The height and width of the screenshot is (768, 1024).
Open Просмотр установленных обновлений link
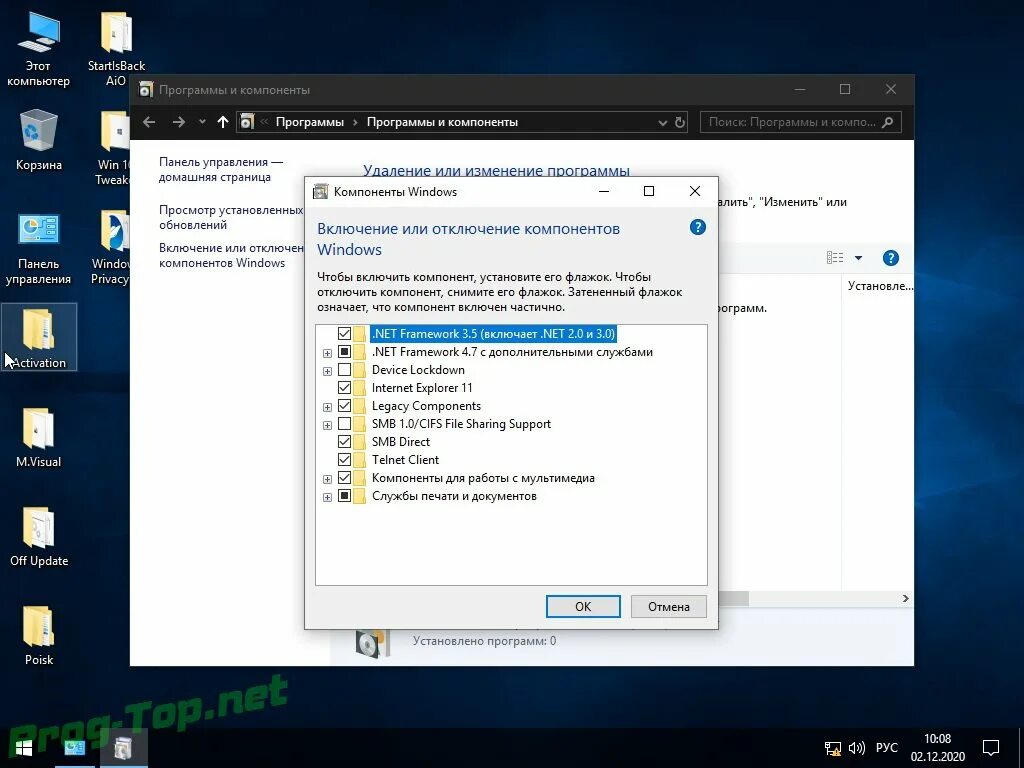(231, 217)
